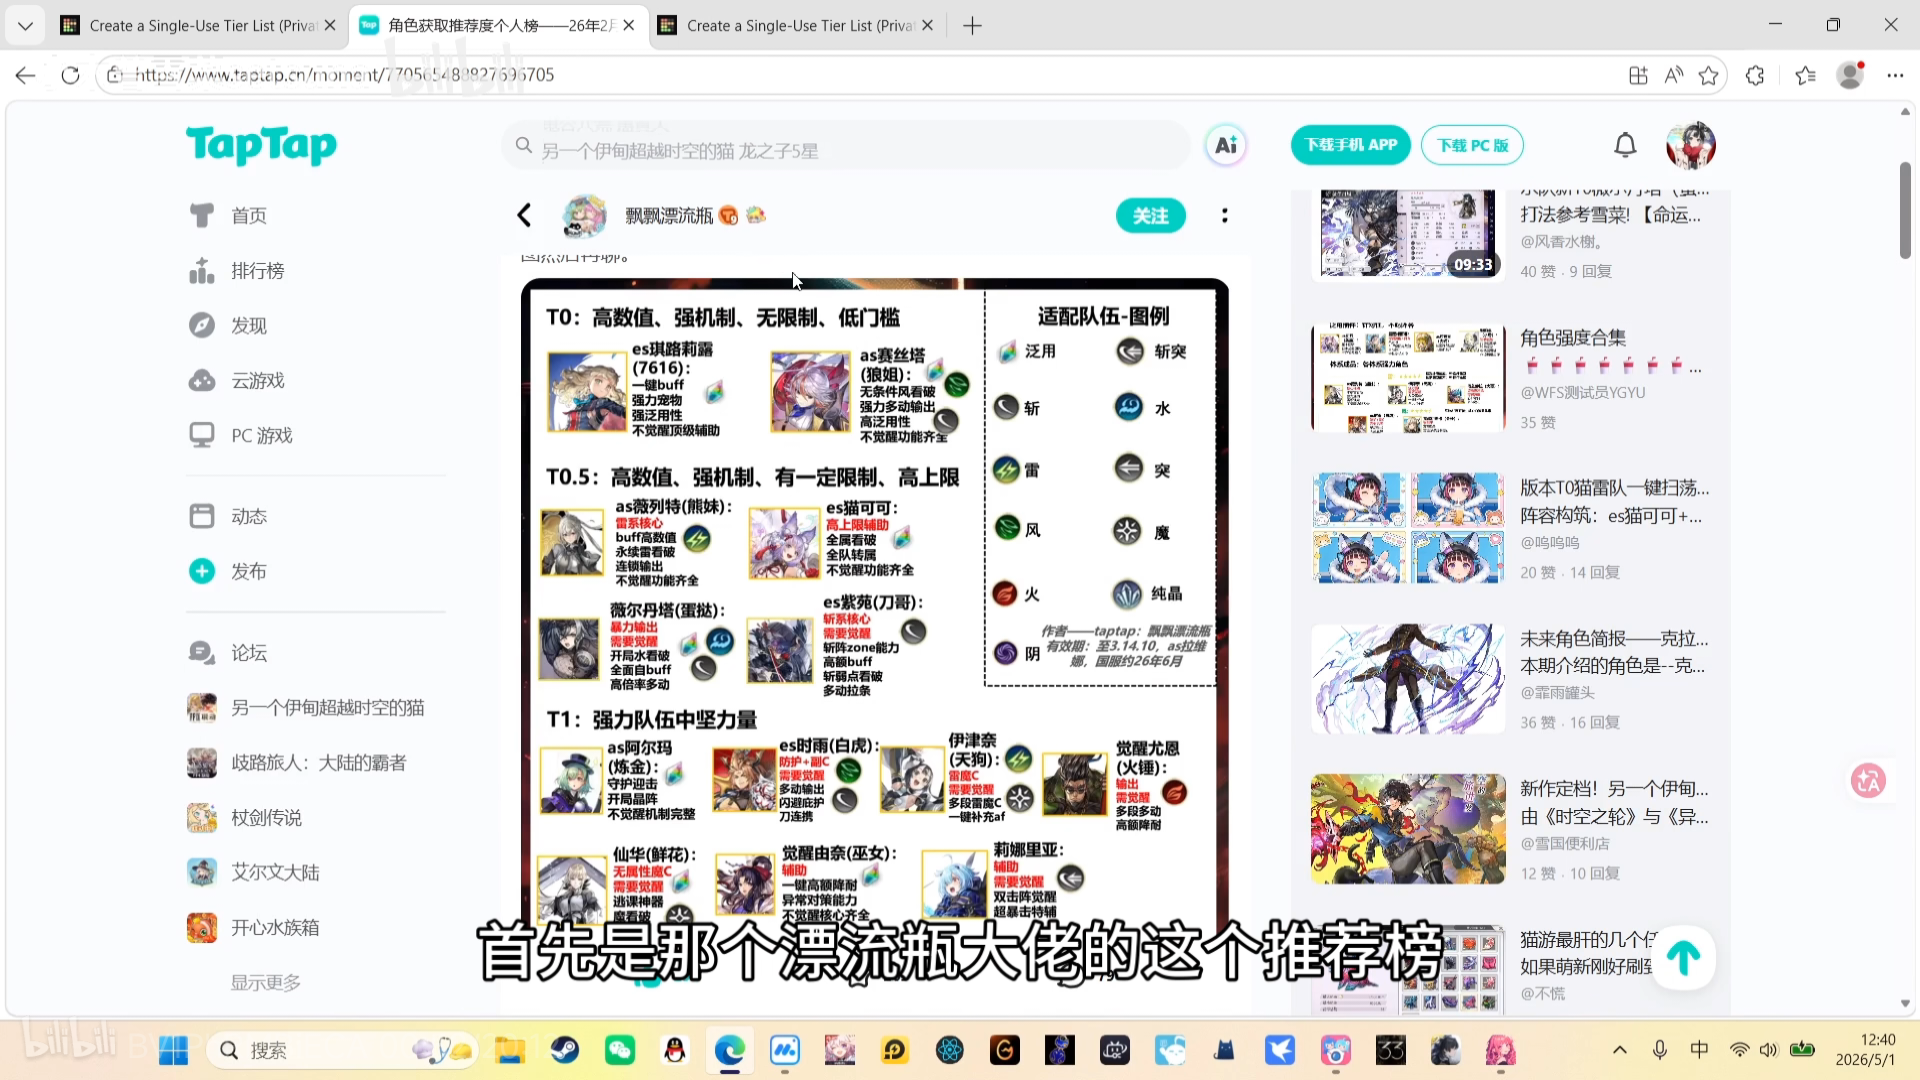Open split screen icon in address bar
The height and width of the screenshot is (1080, 1920).
pos(1638,76)
